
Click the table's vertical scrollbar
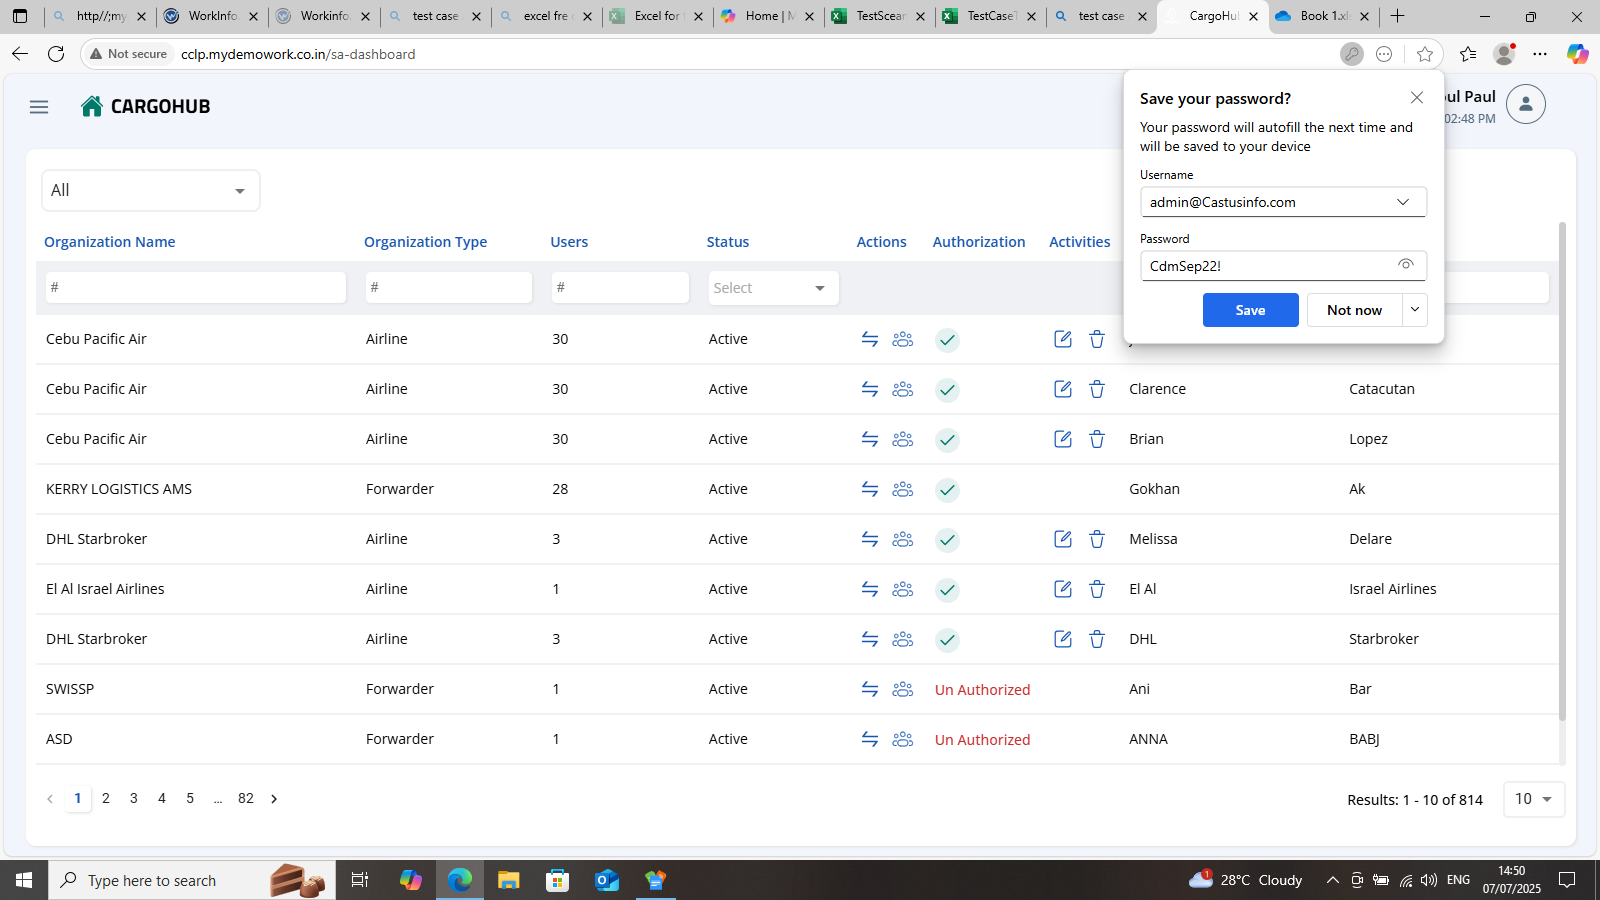point(1562,470)
